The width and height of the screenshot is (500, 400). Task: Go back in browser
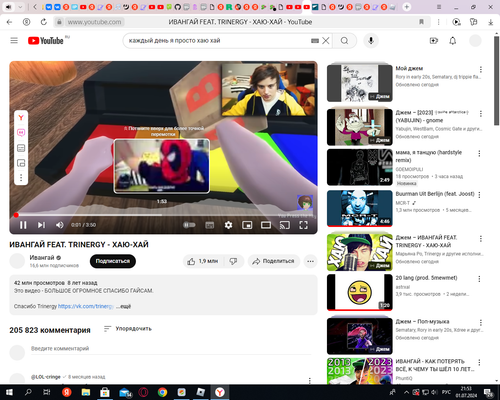(x=9, y=22)
